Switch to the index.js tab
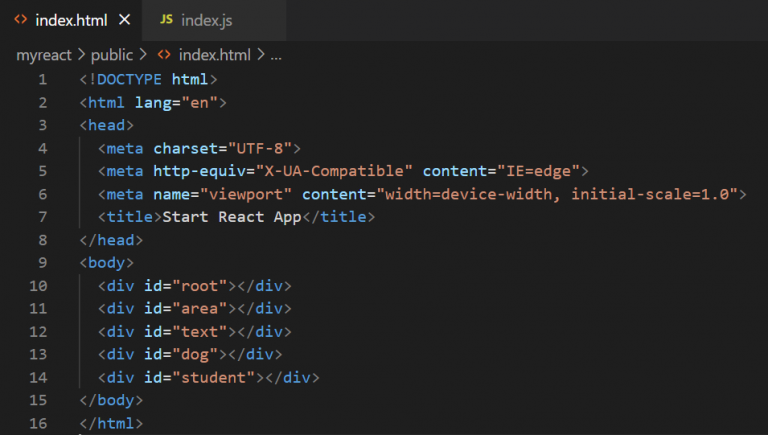 click(207, 20)
